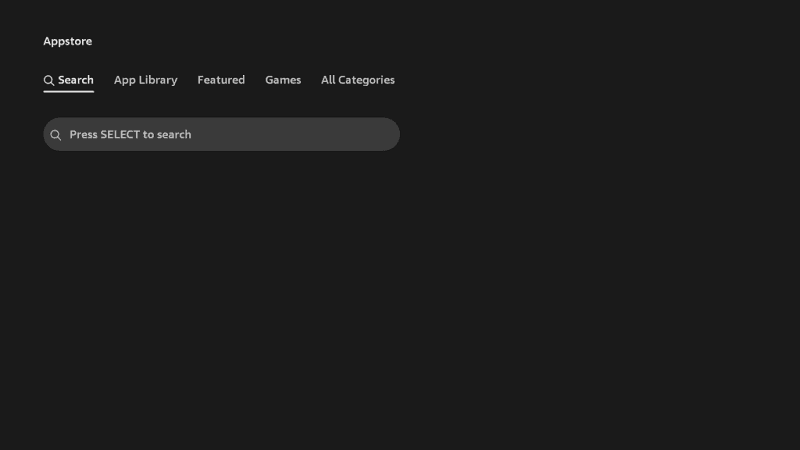Click the word 'Library' in the navigation
Image resolution: width=800 pixels, height=450 pixels.
click(157, 80)
